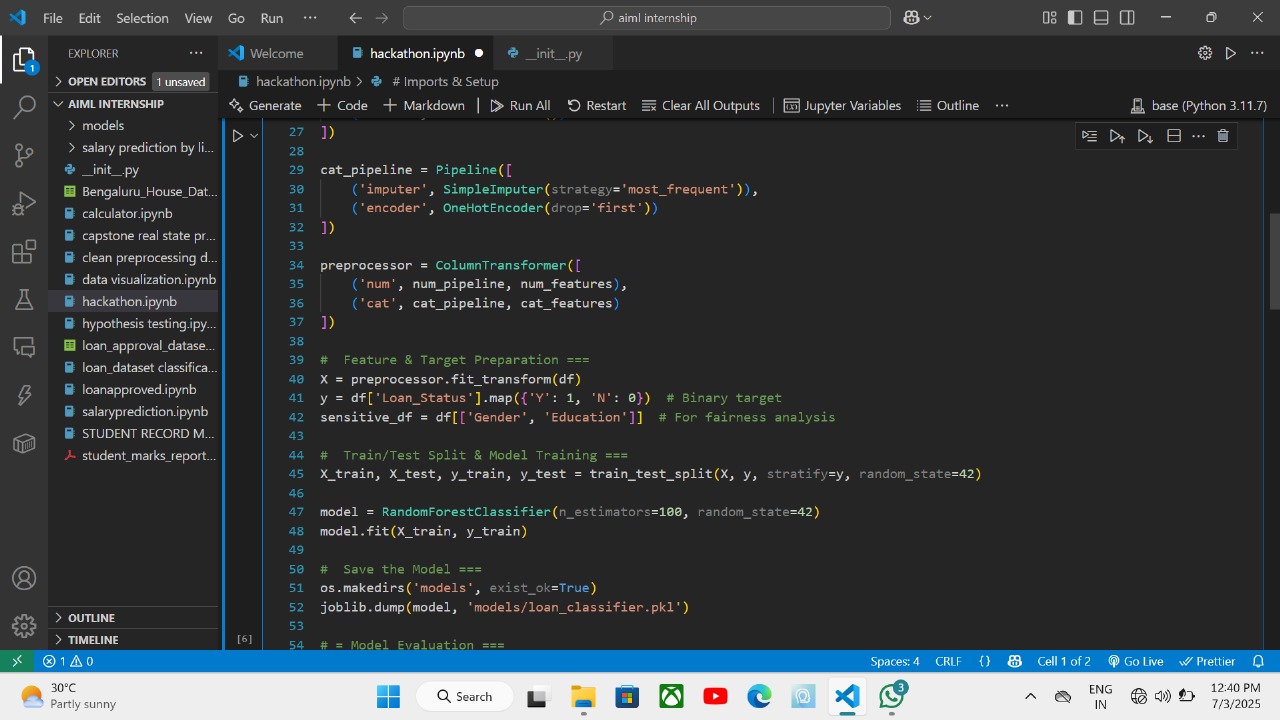
Task: Click Go Live in status bar
Action: pos(1135,661)
